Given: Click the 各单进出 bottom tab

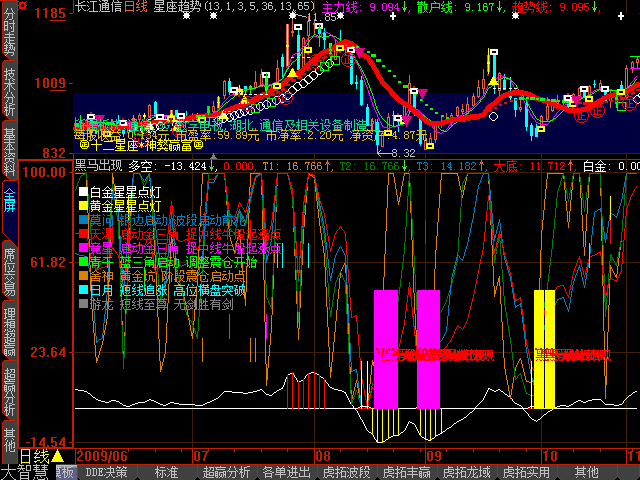Looking at the screenshot, I should pos(287,472).
